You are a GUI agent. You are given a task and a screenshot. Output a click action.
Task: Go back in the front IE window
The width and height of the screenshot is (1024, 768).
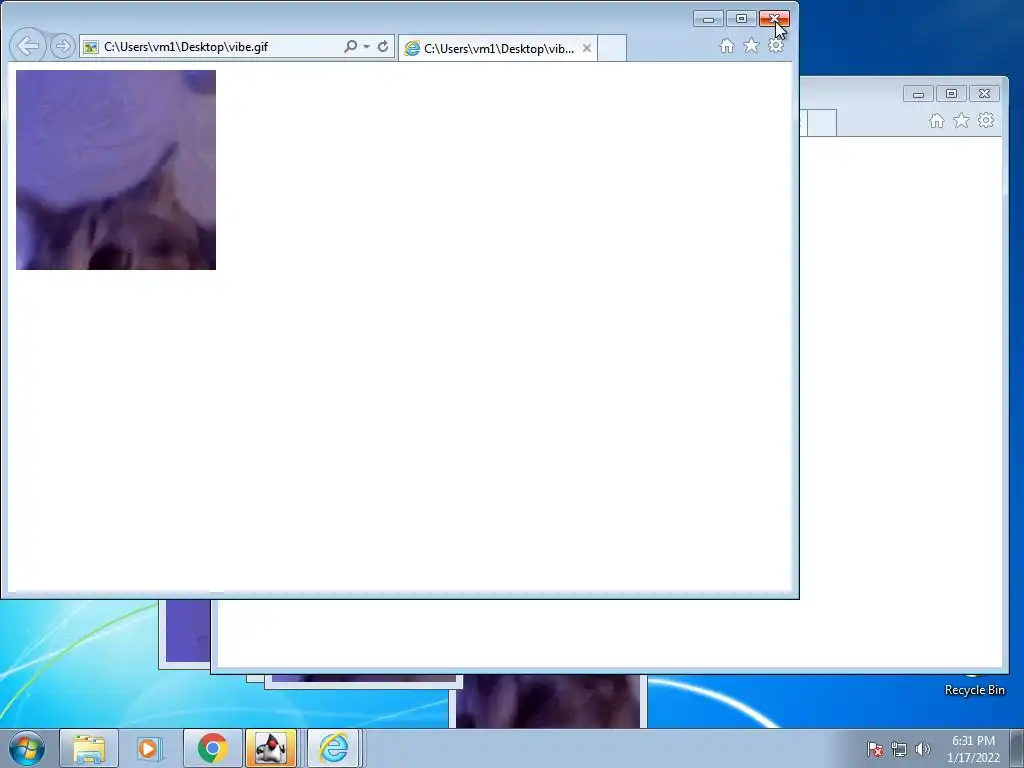click(x=28, y=46)
